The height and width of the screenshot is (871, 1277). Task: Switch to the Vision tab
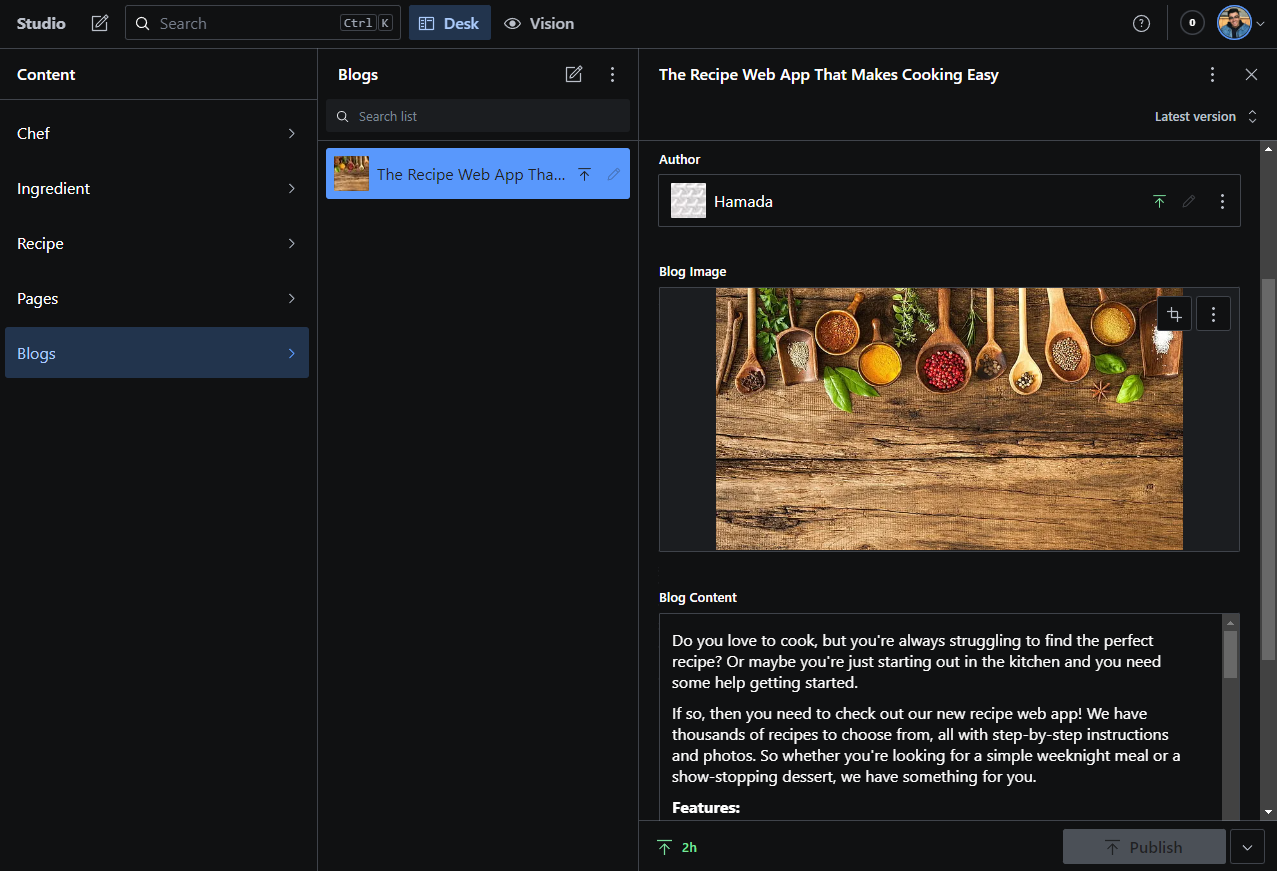click(539, 23)
